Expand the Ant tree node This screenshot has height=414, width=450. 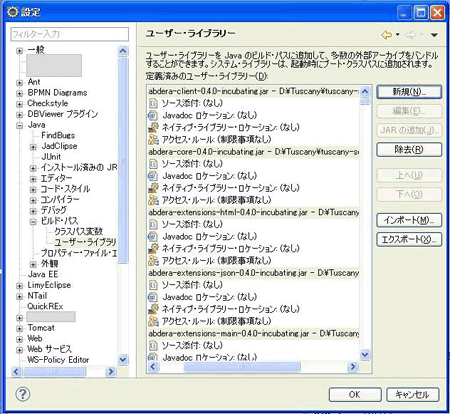tap(20, 82)
